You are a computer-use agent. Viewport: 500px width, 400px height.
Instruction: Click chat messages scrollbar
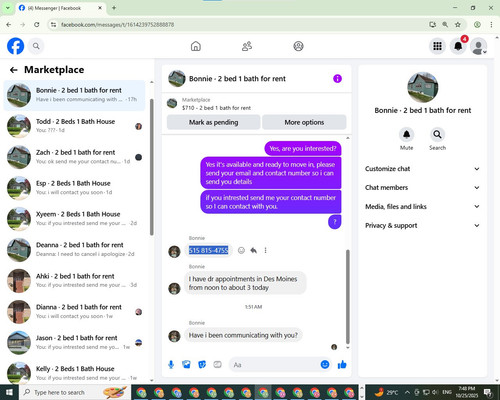(x=348, y=297)
